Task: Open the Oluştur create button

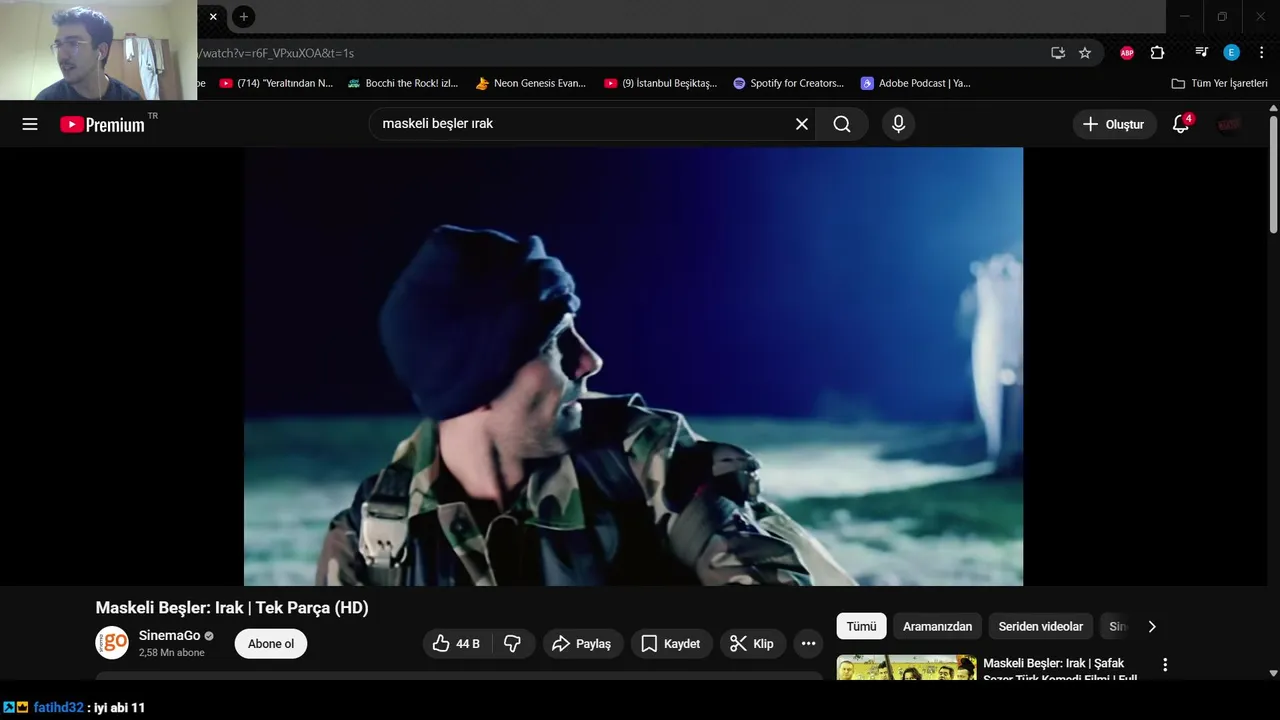Action: click(x=1114, y=124)
